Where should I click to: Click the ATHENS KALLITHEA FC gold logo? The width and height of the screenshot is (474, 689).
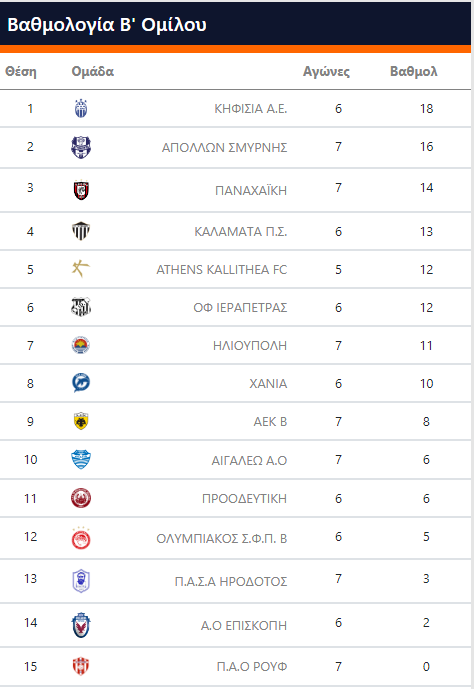click(x=81, y=269)
